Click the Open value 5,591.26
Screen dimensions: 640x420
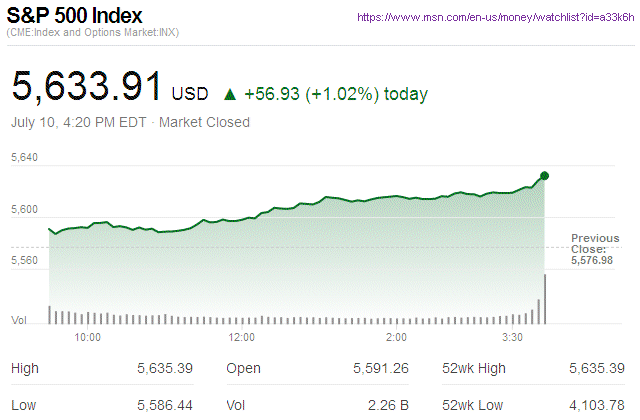click(380, 368)
